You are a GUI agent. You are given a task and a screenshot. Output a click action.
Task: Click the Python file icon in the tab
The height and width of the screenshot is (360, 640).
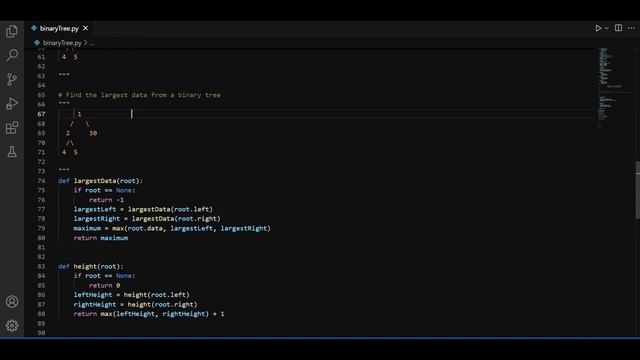pyautogui.click(x=34, y=28)
